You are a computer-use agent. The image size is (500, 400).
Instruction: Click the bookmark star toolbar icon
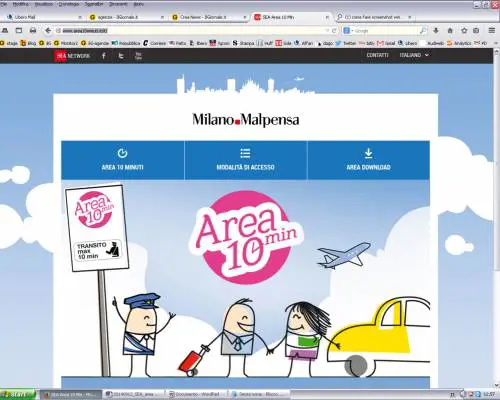(x=464, y=31)
